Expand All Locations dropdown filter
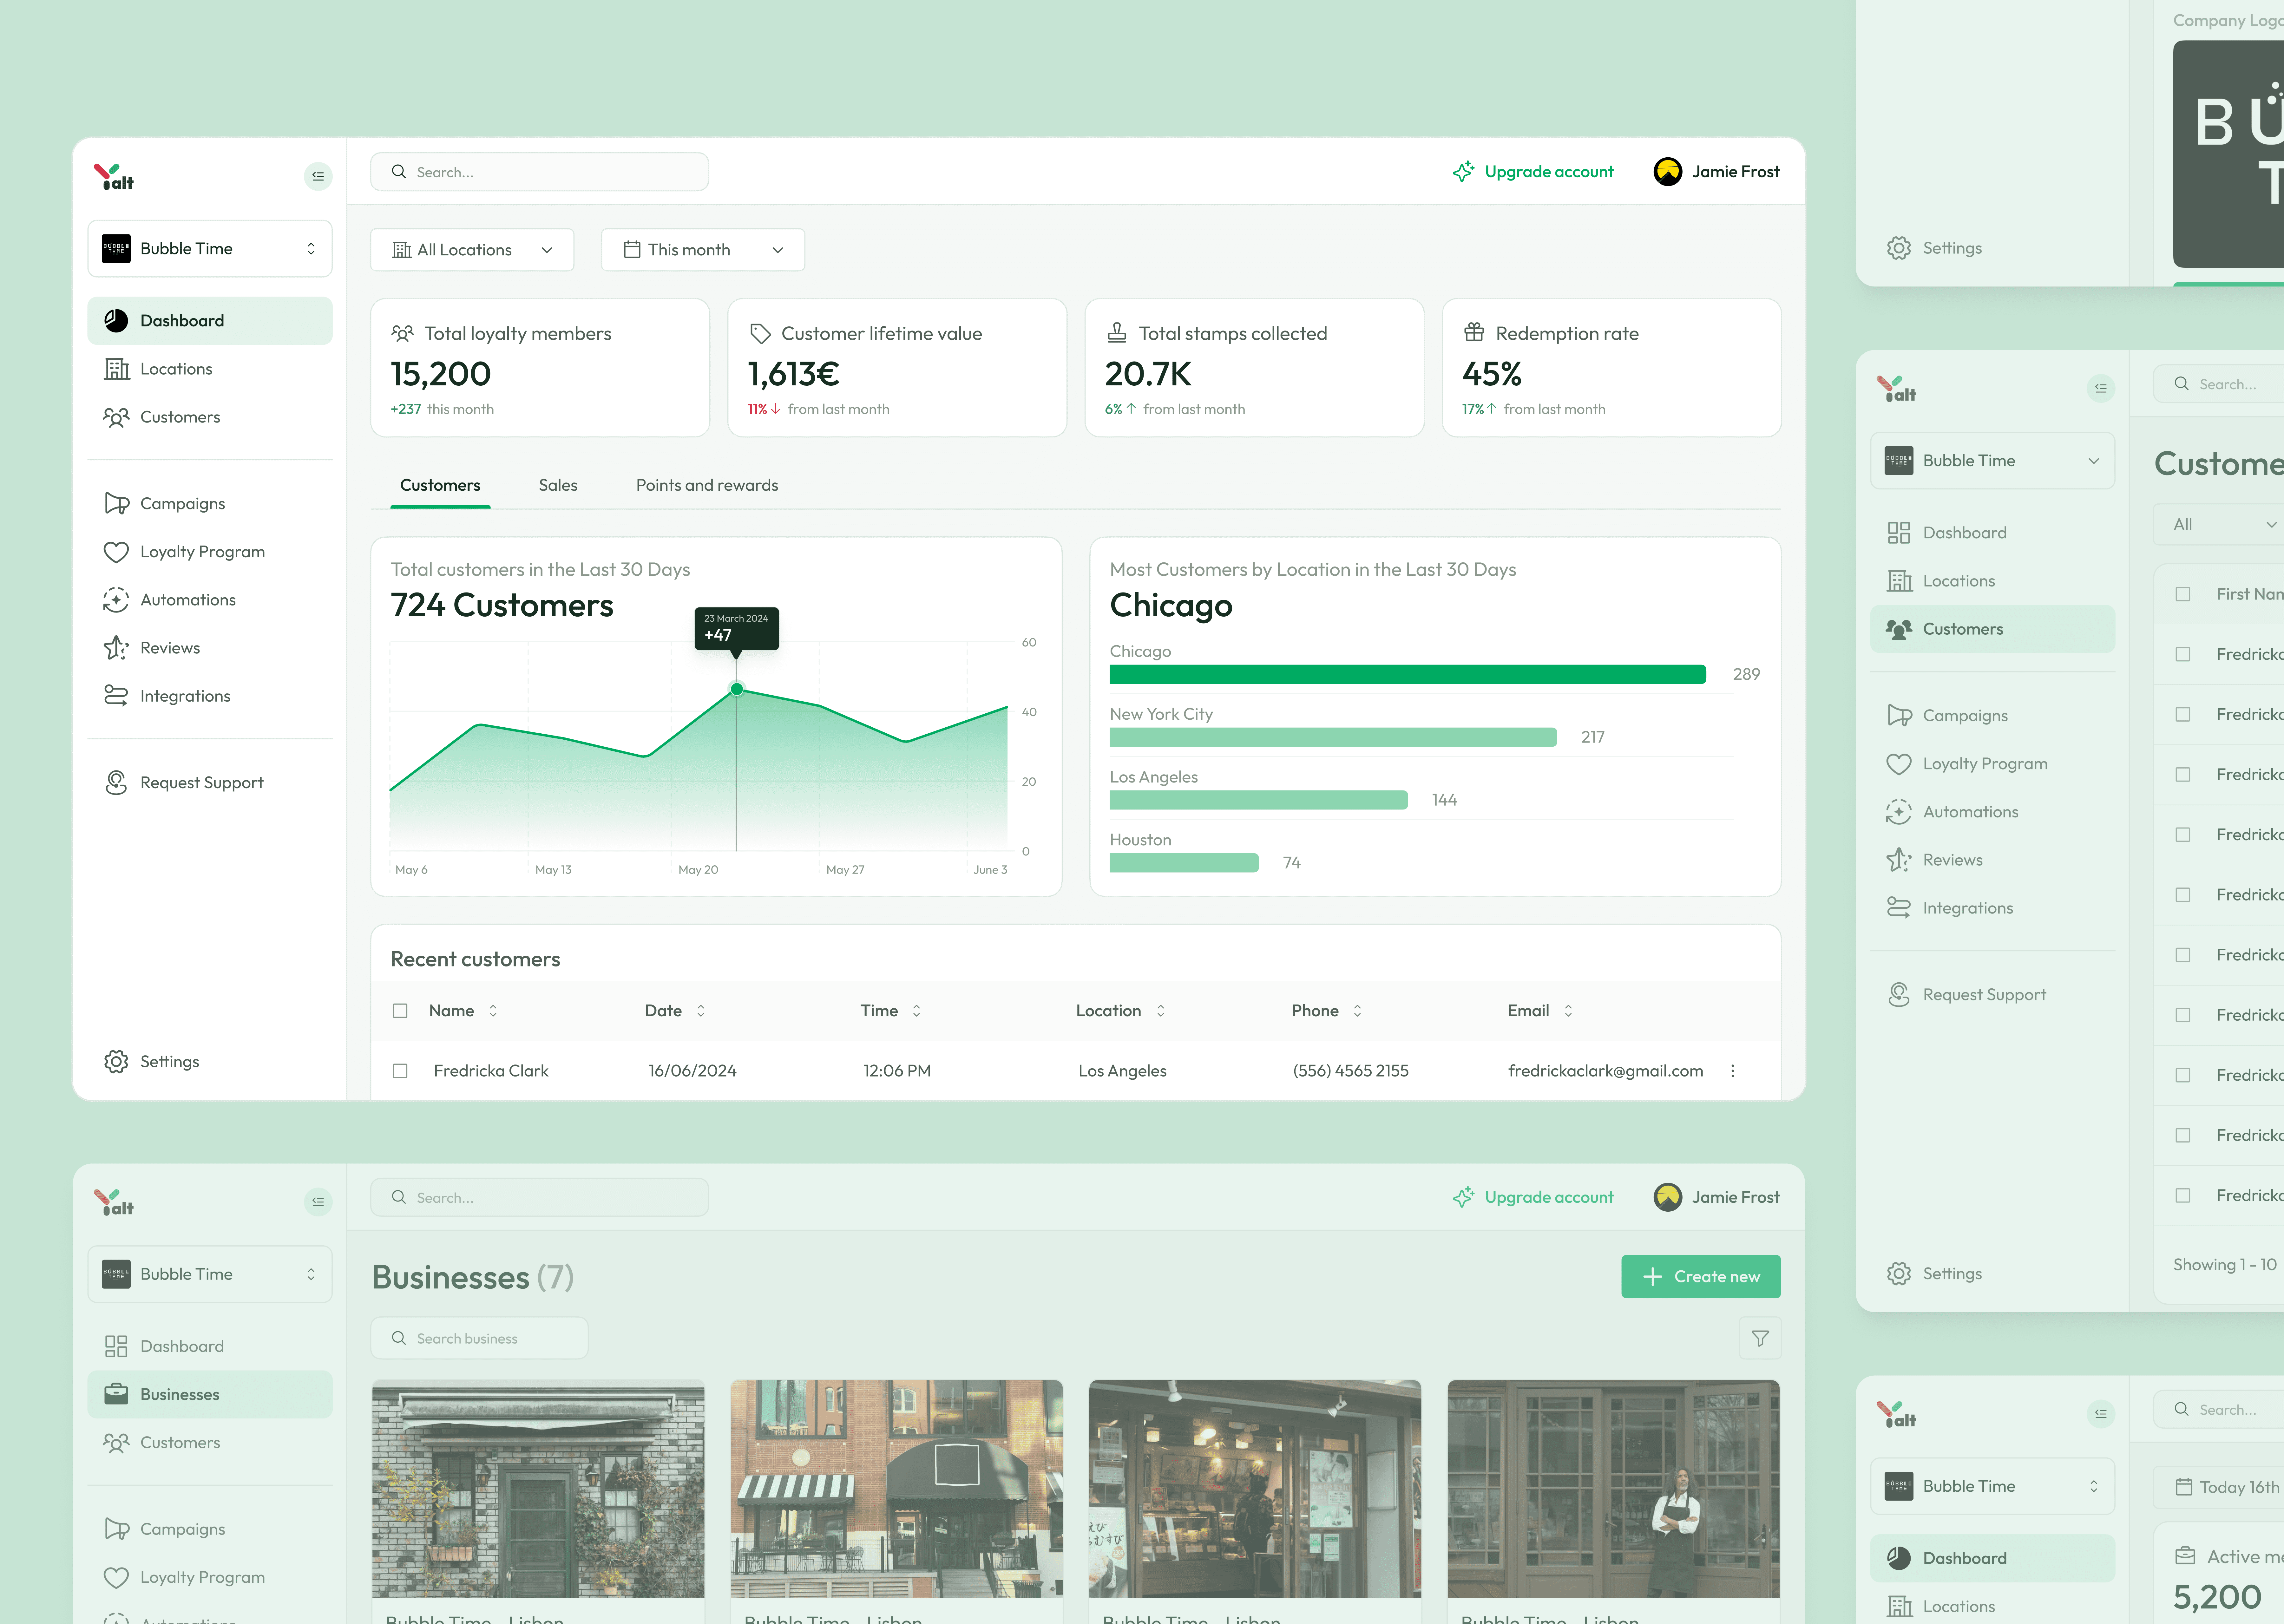 pos(472,250)
